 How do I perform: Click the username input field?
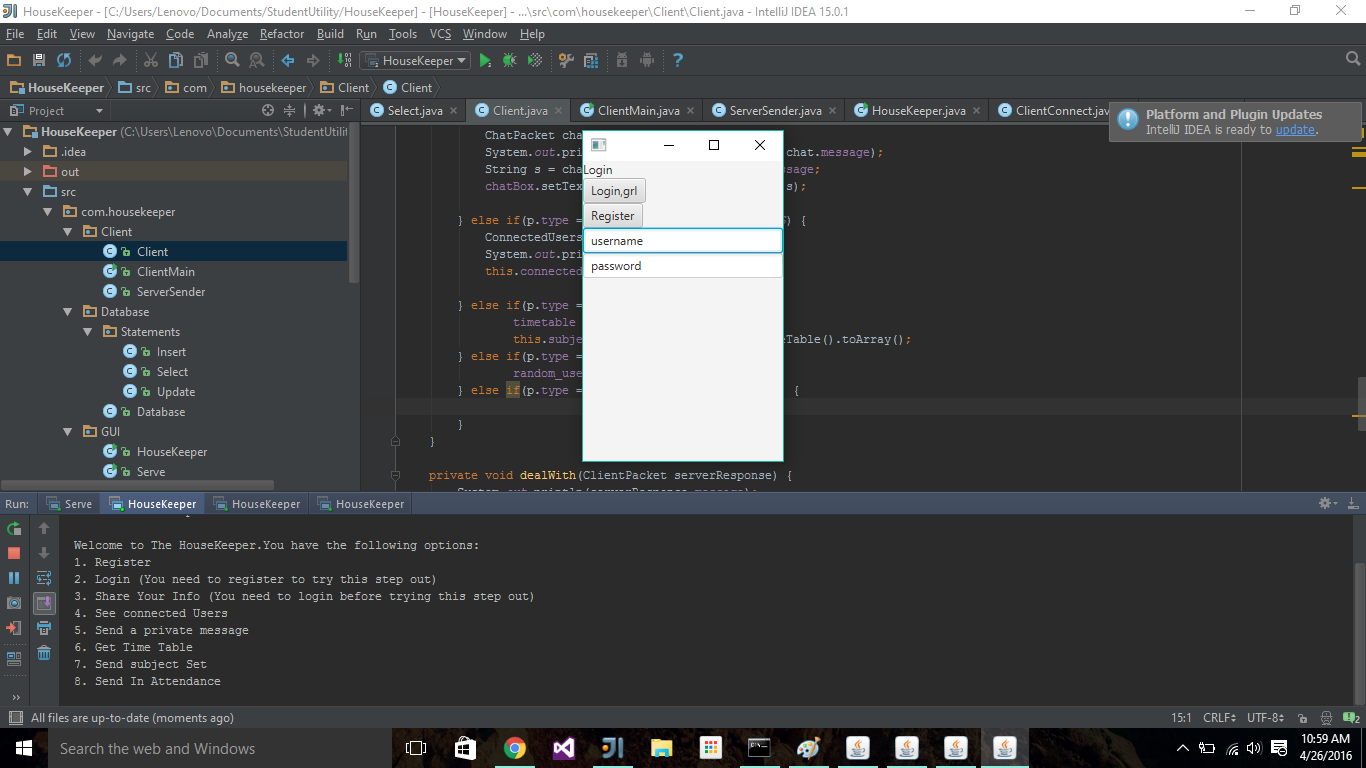683,241
